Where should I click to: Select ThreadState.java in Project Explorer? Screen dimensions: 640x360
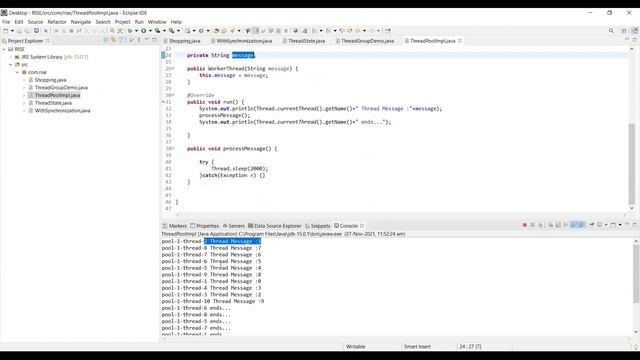(x=53, y=103)
